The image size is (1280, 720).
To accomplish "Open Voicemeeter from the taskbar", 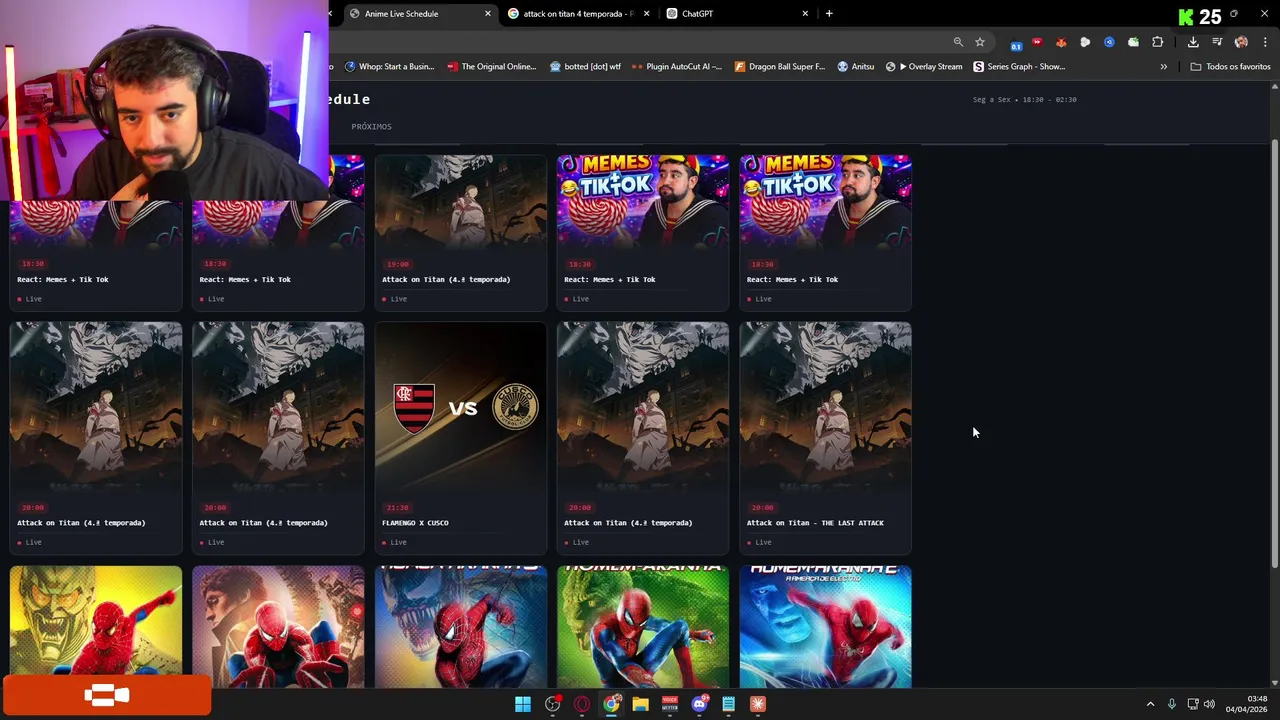I will [x=670, y=704].
